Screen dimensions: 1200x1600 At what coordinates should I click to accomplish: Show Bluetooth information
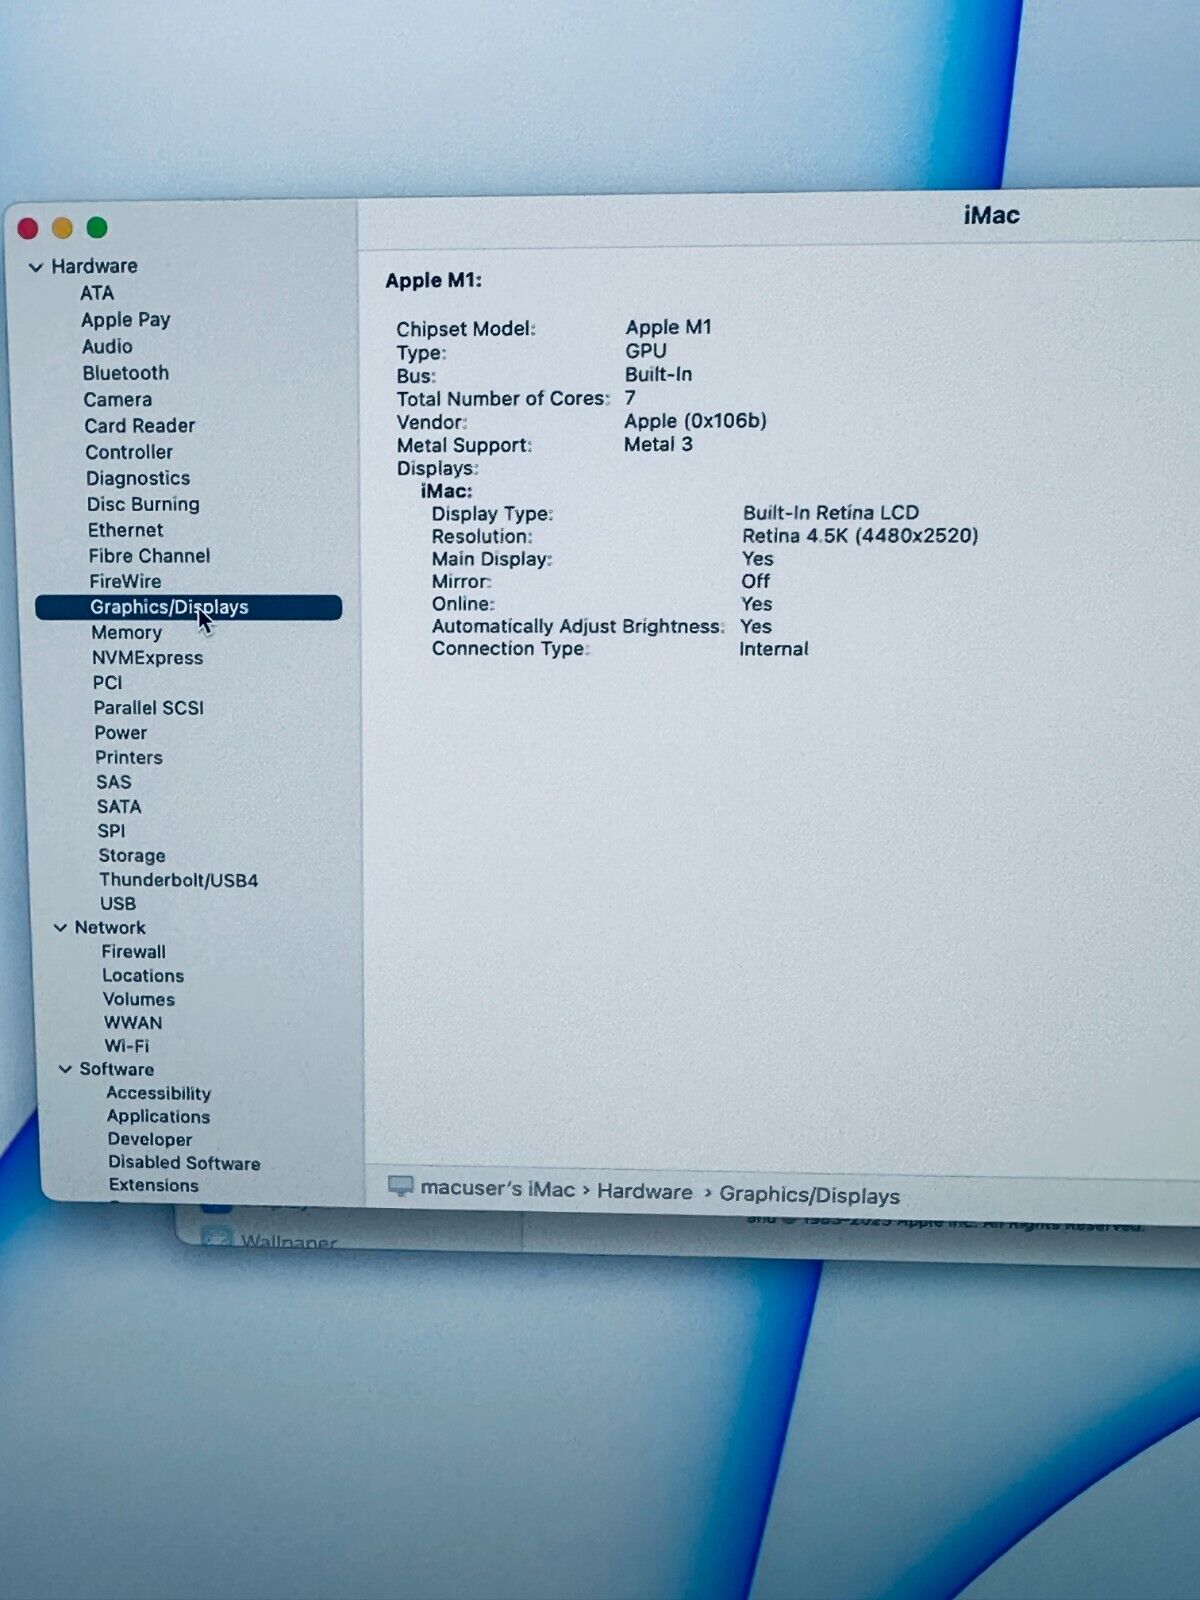[x=125, y=373]
